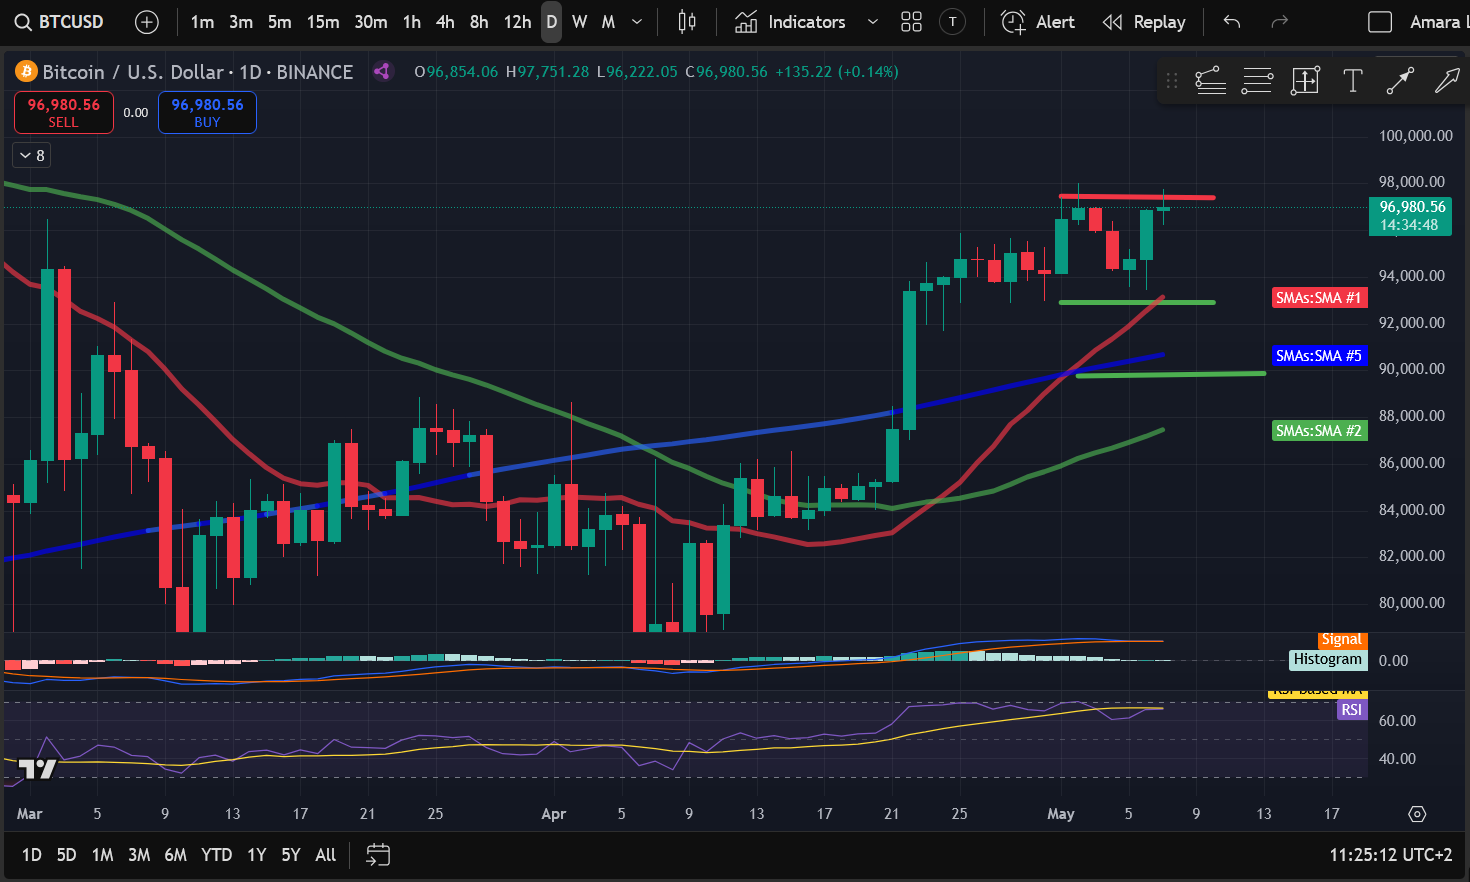The width and height of the screenshot is (1470, 882).
Task: Switch to the weekly W timeframe
Action: [x=580, y=22]
